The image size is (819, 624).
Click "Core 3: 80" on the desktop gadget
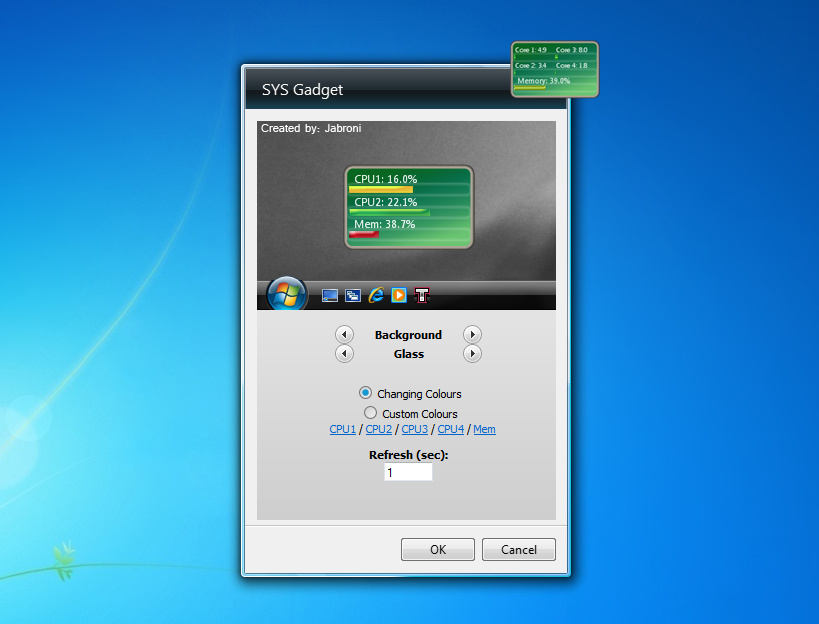click(571, 50)
